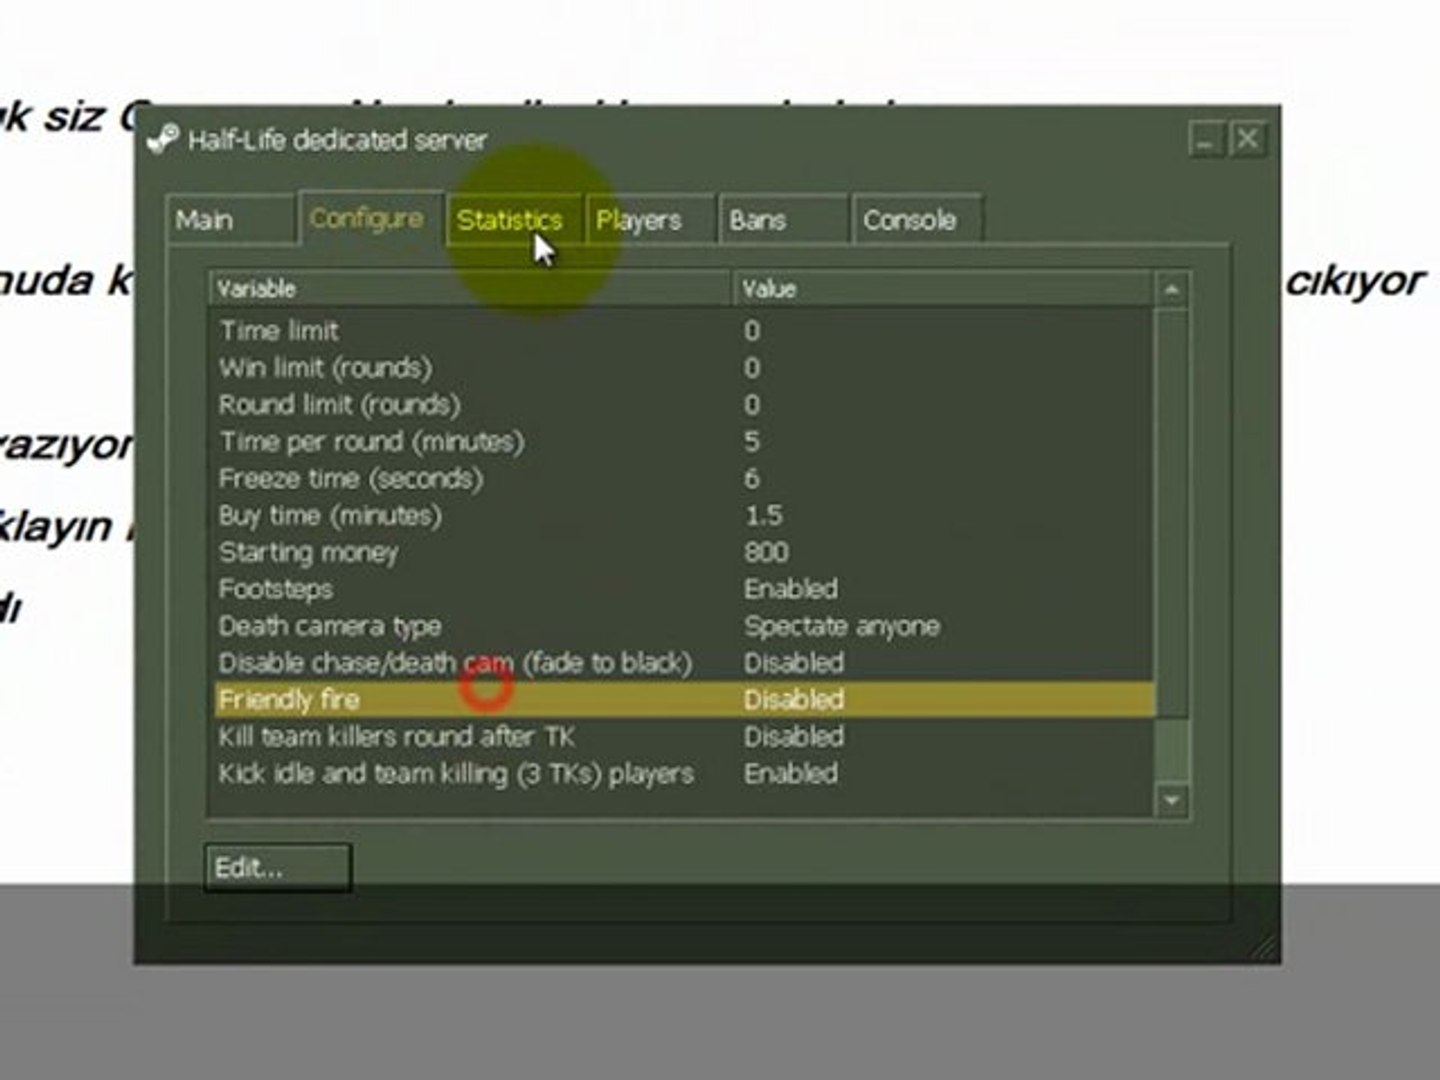Click the Disabled value for Friendly fire

coord(794,700)
